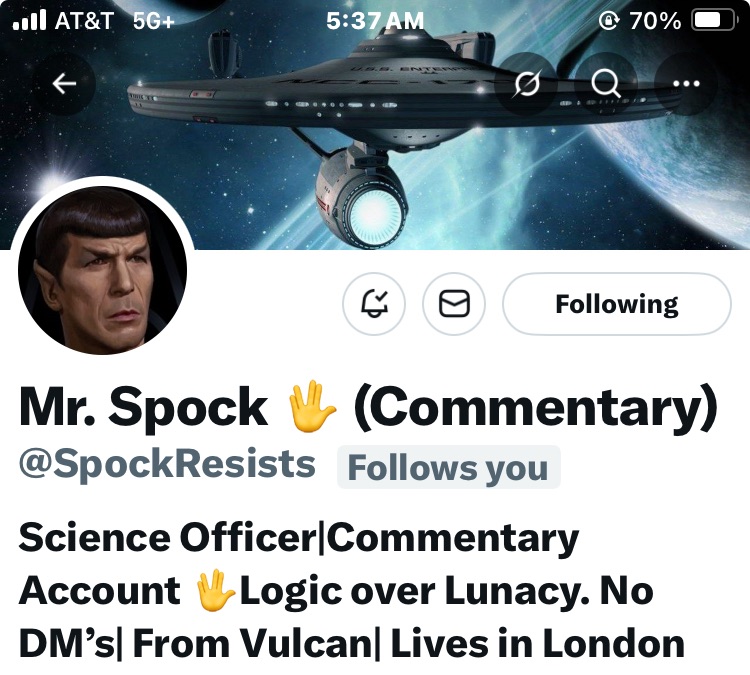The width and height of the screenshot is (750, 675).
Task: Tap the Lives in London bio text
Action: 538,643
